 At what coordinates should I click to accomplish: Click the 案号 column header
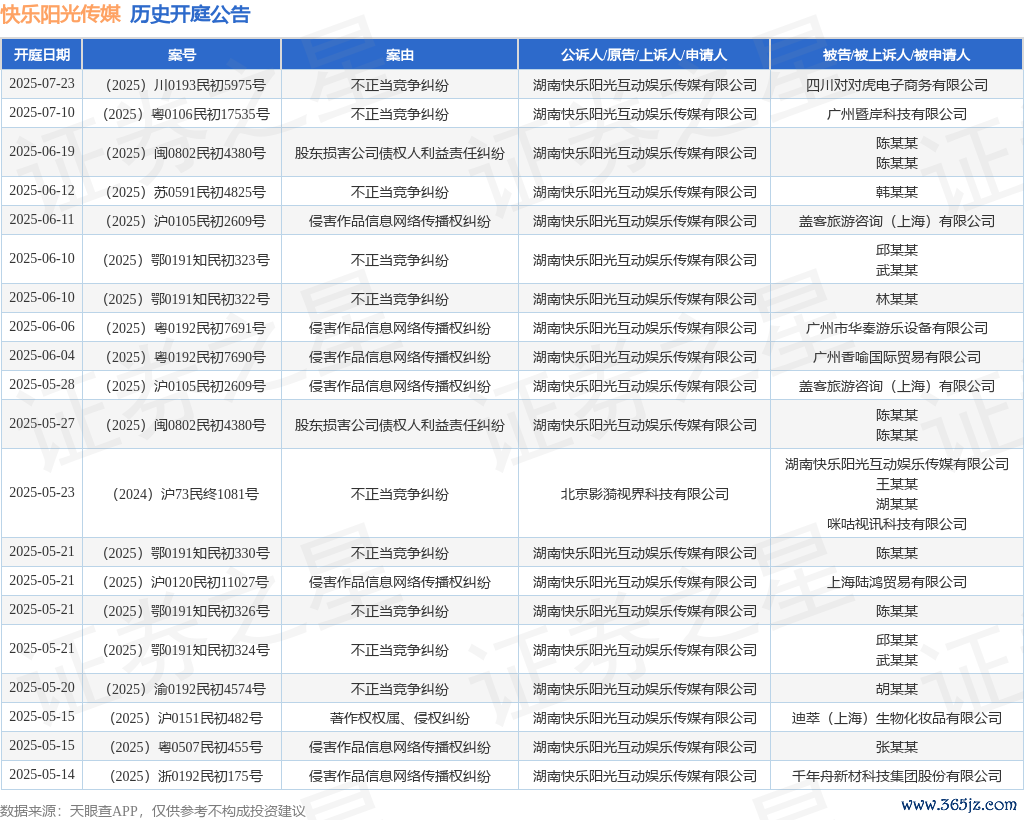point(182,55)
